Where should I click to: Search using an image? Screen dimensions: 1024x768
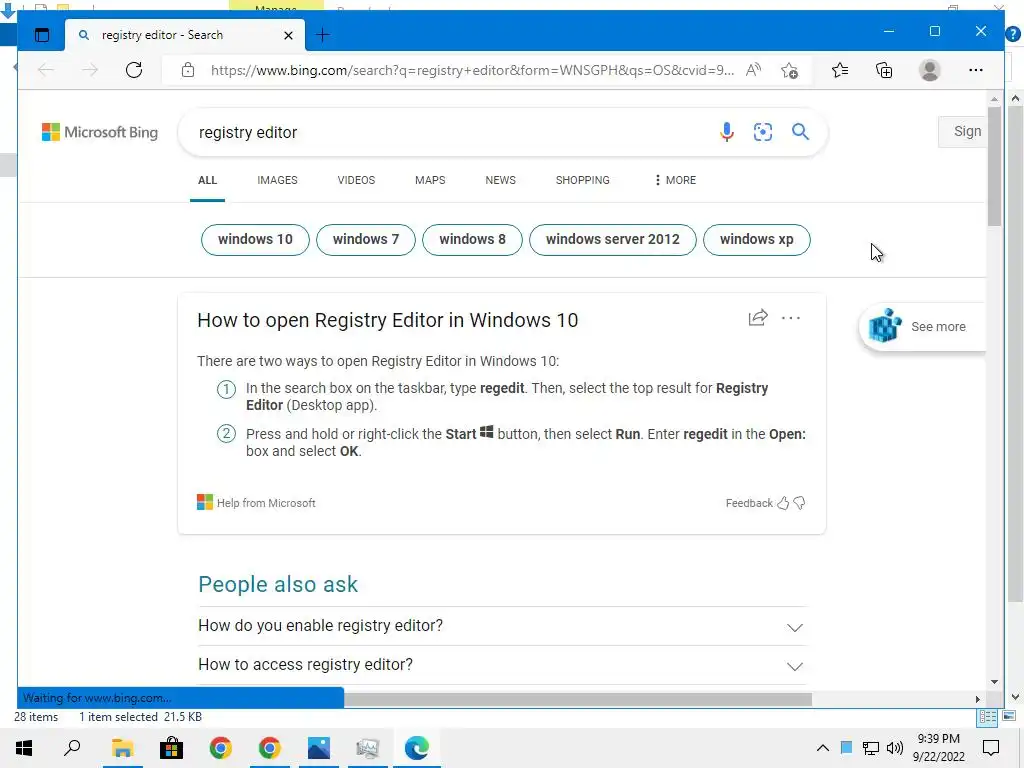[763, 132]
